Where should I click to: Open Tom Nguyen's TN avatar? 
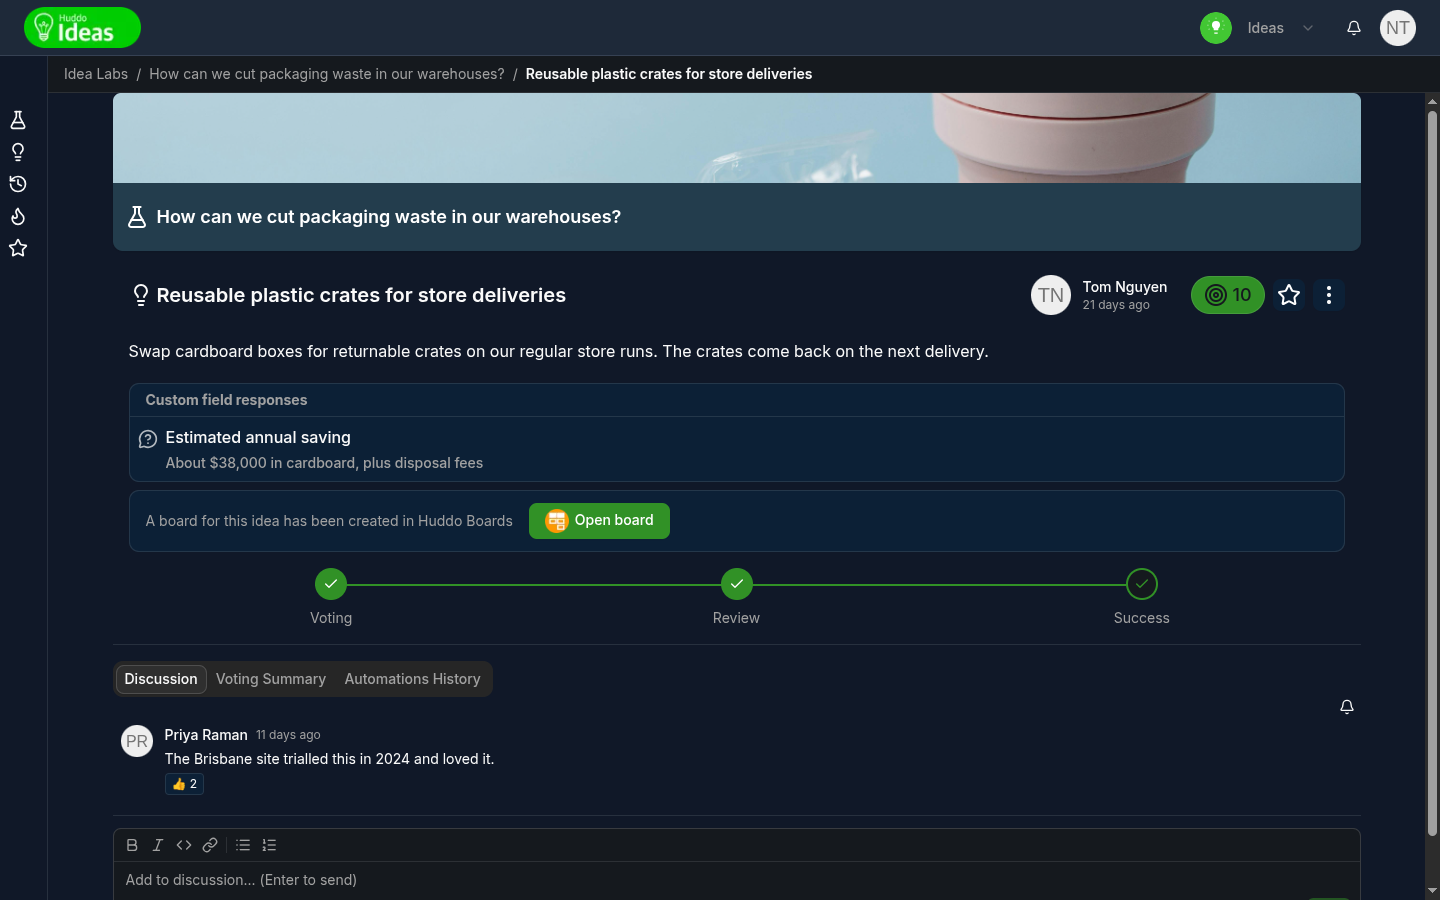(x=1051, y=295)
